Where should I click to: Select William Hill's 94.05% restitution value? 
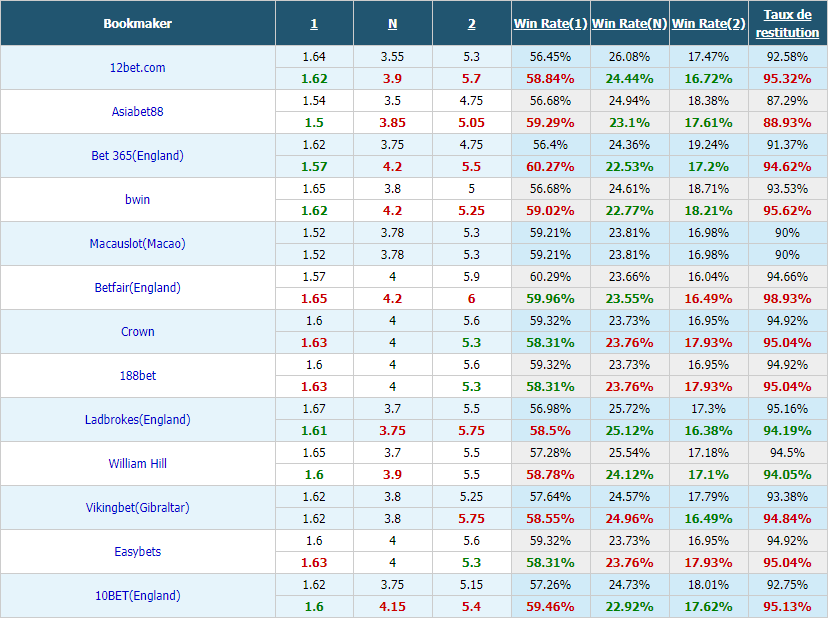coord(787,474)
